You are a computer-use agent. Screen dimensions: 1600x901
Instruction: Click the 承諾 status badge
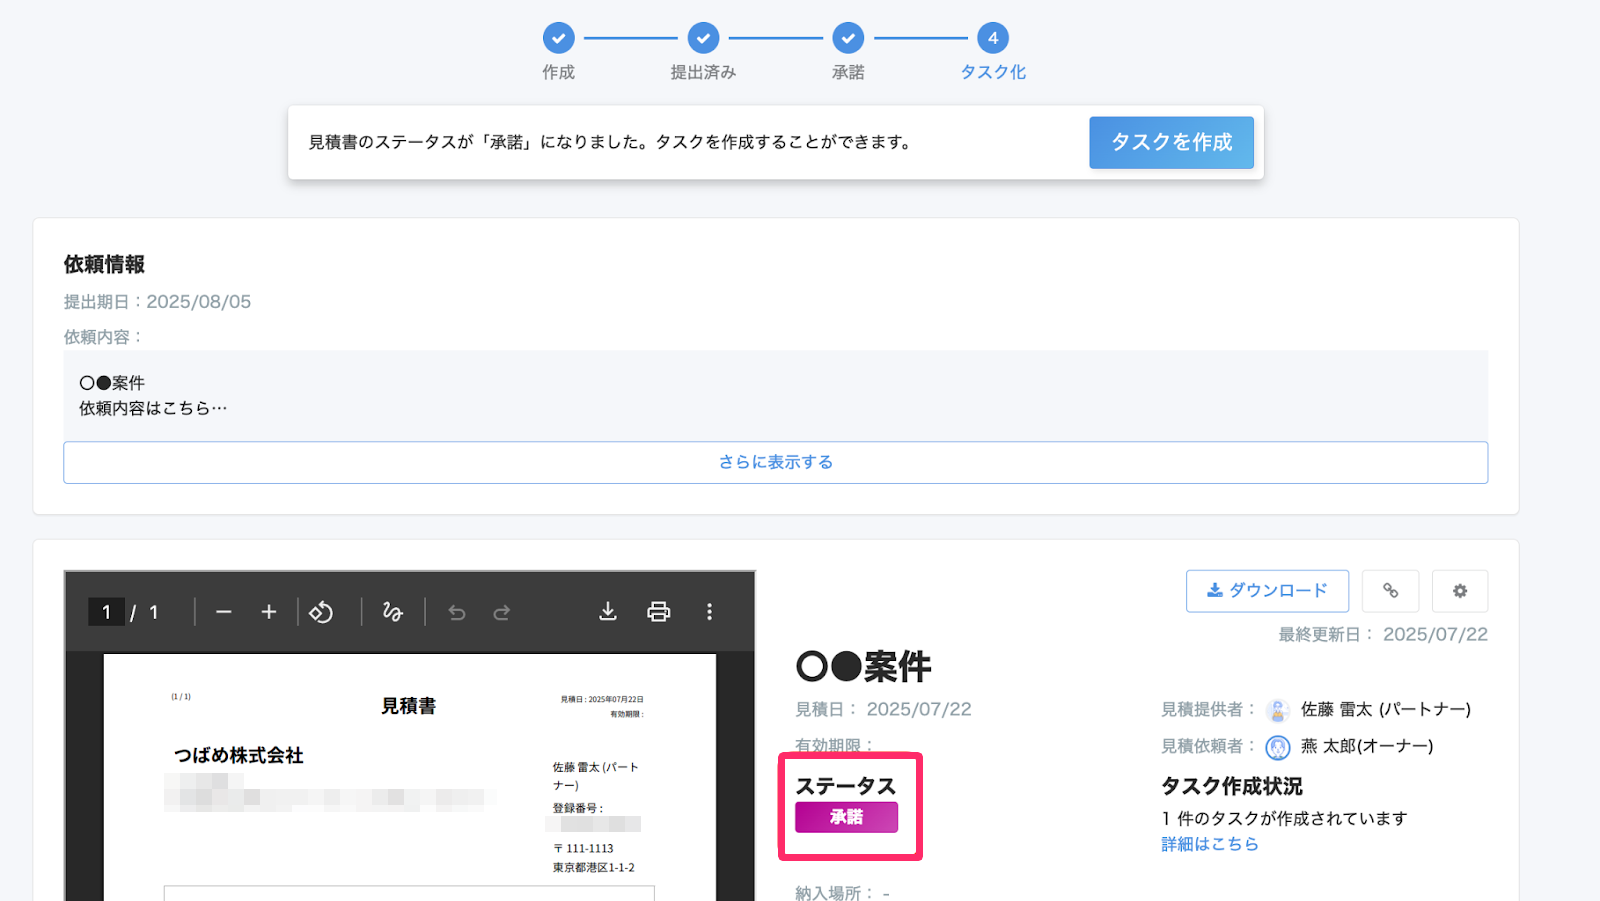tap(846, 817)
